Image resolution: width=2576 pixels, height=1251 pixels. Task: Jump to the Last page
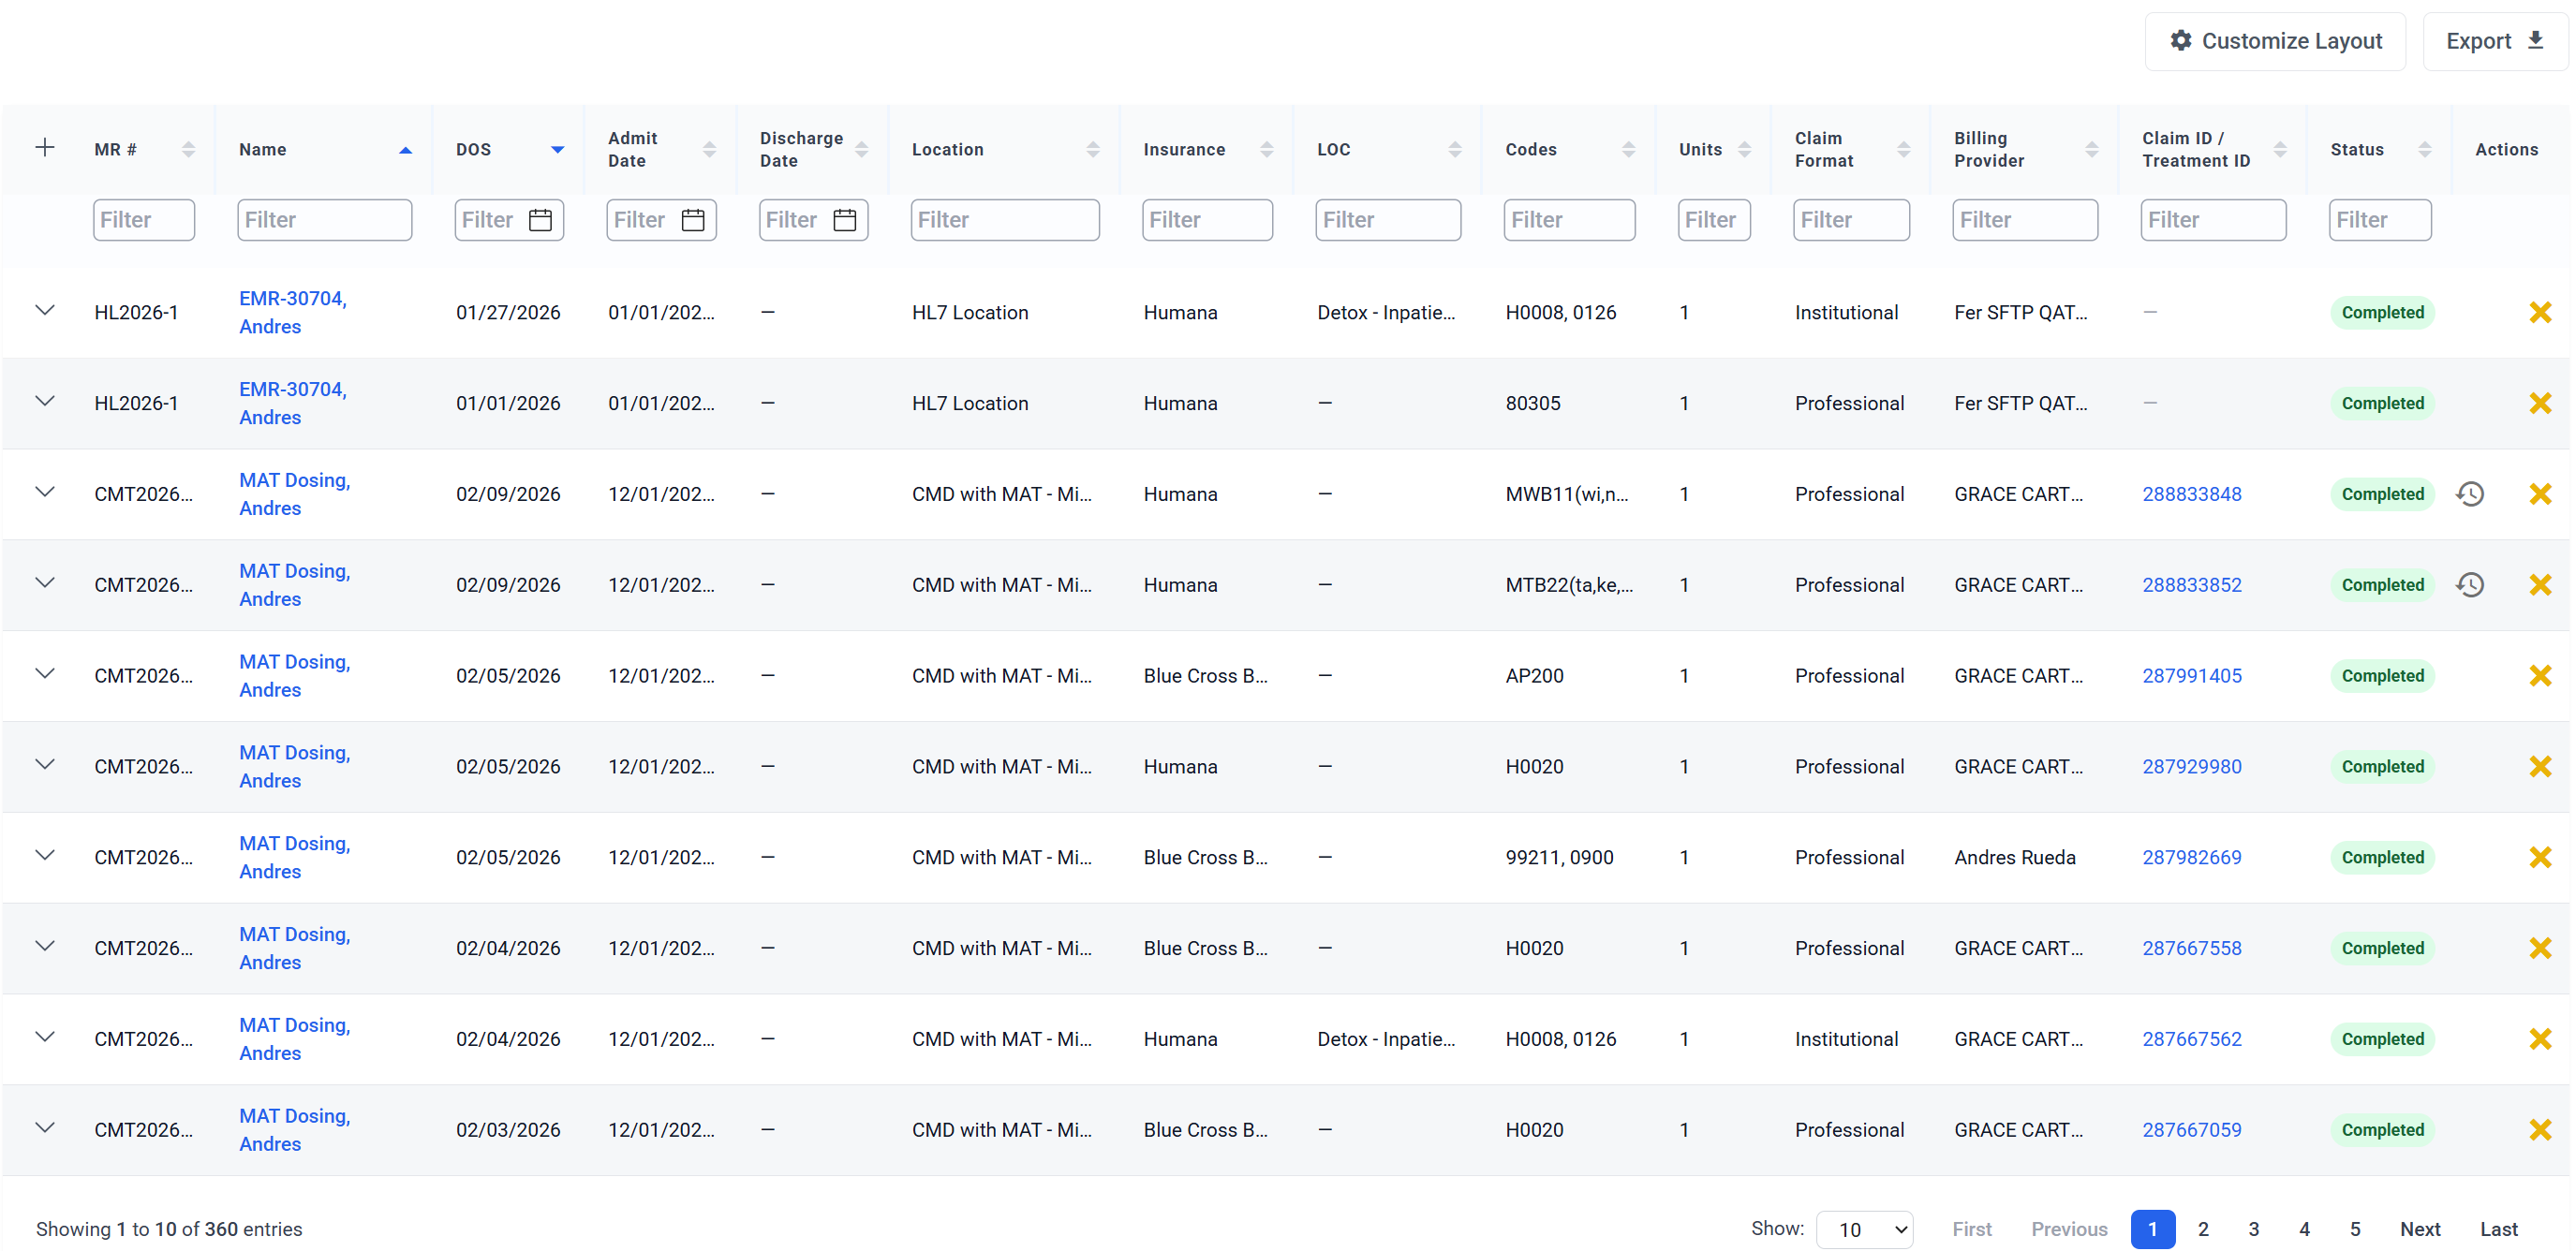[2497, 1229]
